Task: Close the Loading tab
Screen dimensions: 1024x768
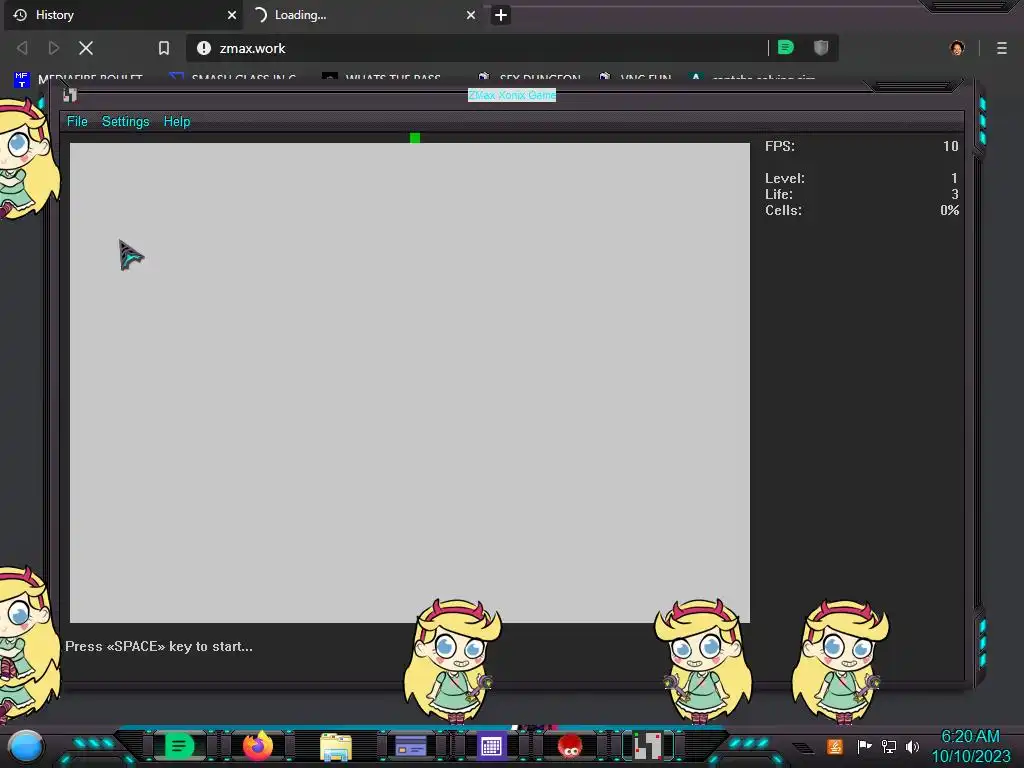Action: (x=471, y=15)
